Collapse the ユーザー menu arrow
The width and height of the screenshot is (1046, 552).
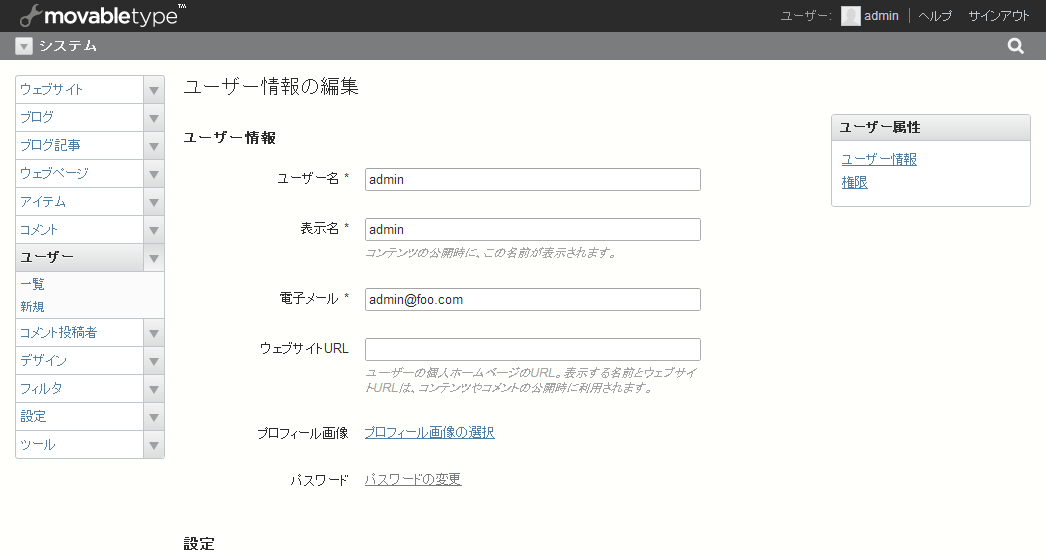coord(153,258)
